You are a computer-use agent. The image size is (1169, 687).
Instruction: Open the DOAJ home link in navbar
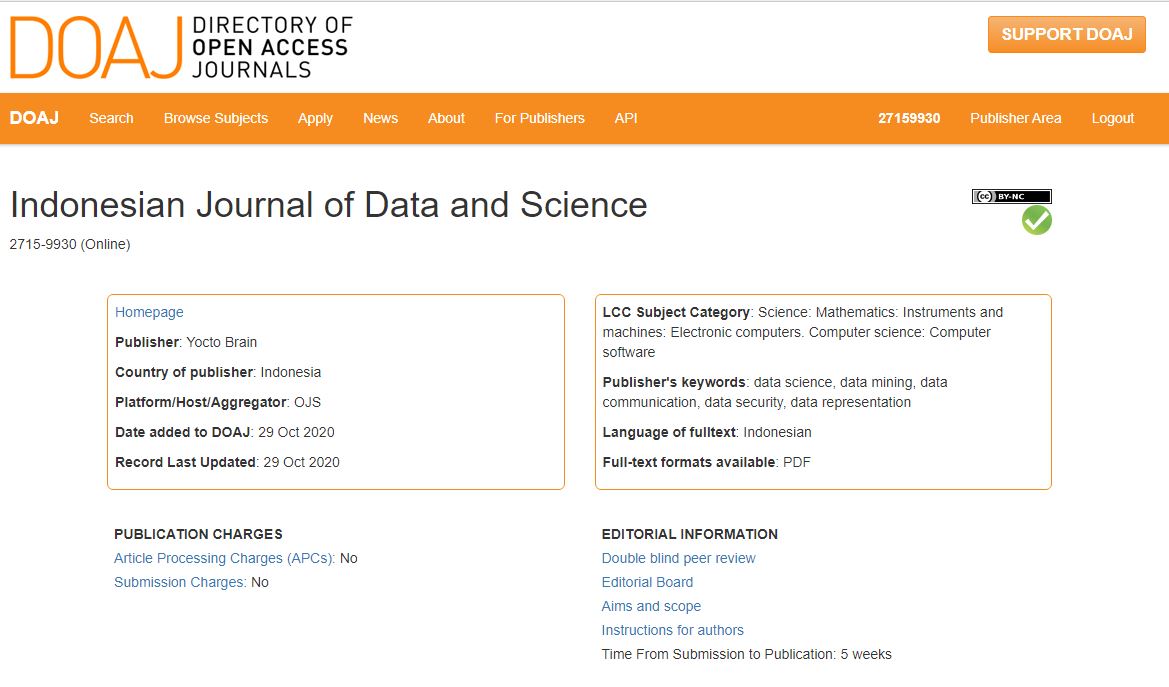point(34,118)
